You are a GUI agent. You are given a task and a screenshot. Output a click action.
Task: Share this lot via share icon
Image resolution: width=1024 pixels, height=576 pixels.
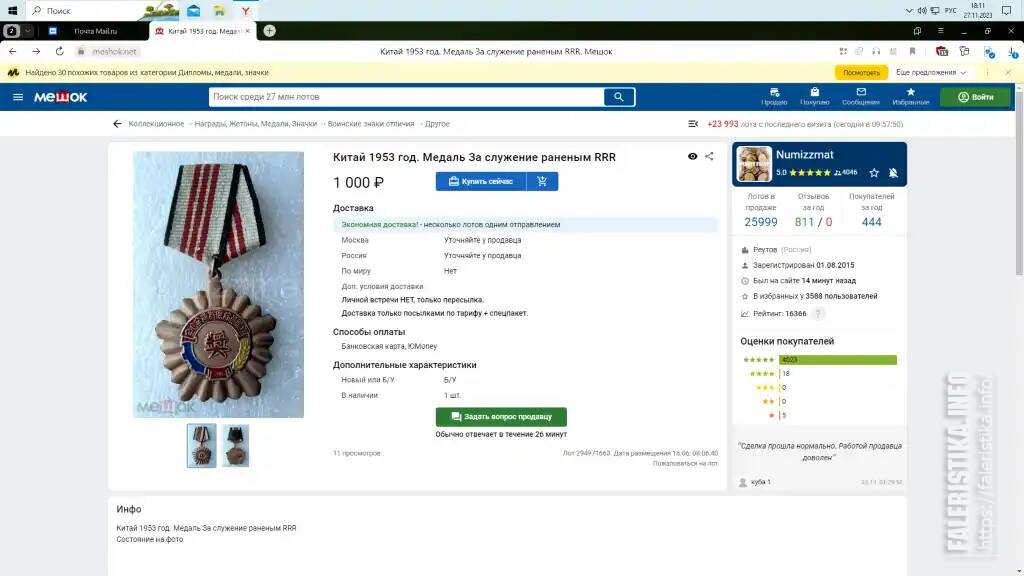tap(709, 157)
